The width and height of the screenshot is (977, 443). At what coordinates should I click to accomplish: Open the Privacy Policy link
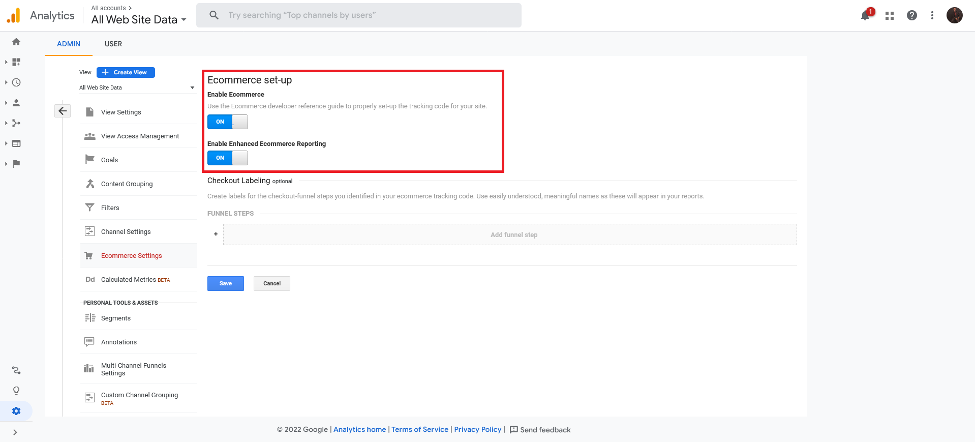[477, 429]
